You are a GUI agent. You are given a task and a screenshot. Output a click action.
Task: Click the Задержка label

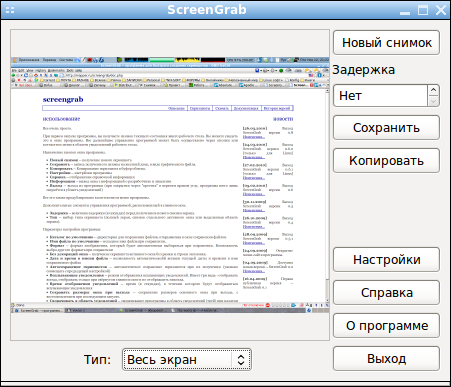click(x=364, y=70)
